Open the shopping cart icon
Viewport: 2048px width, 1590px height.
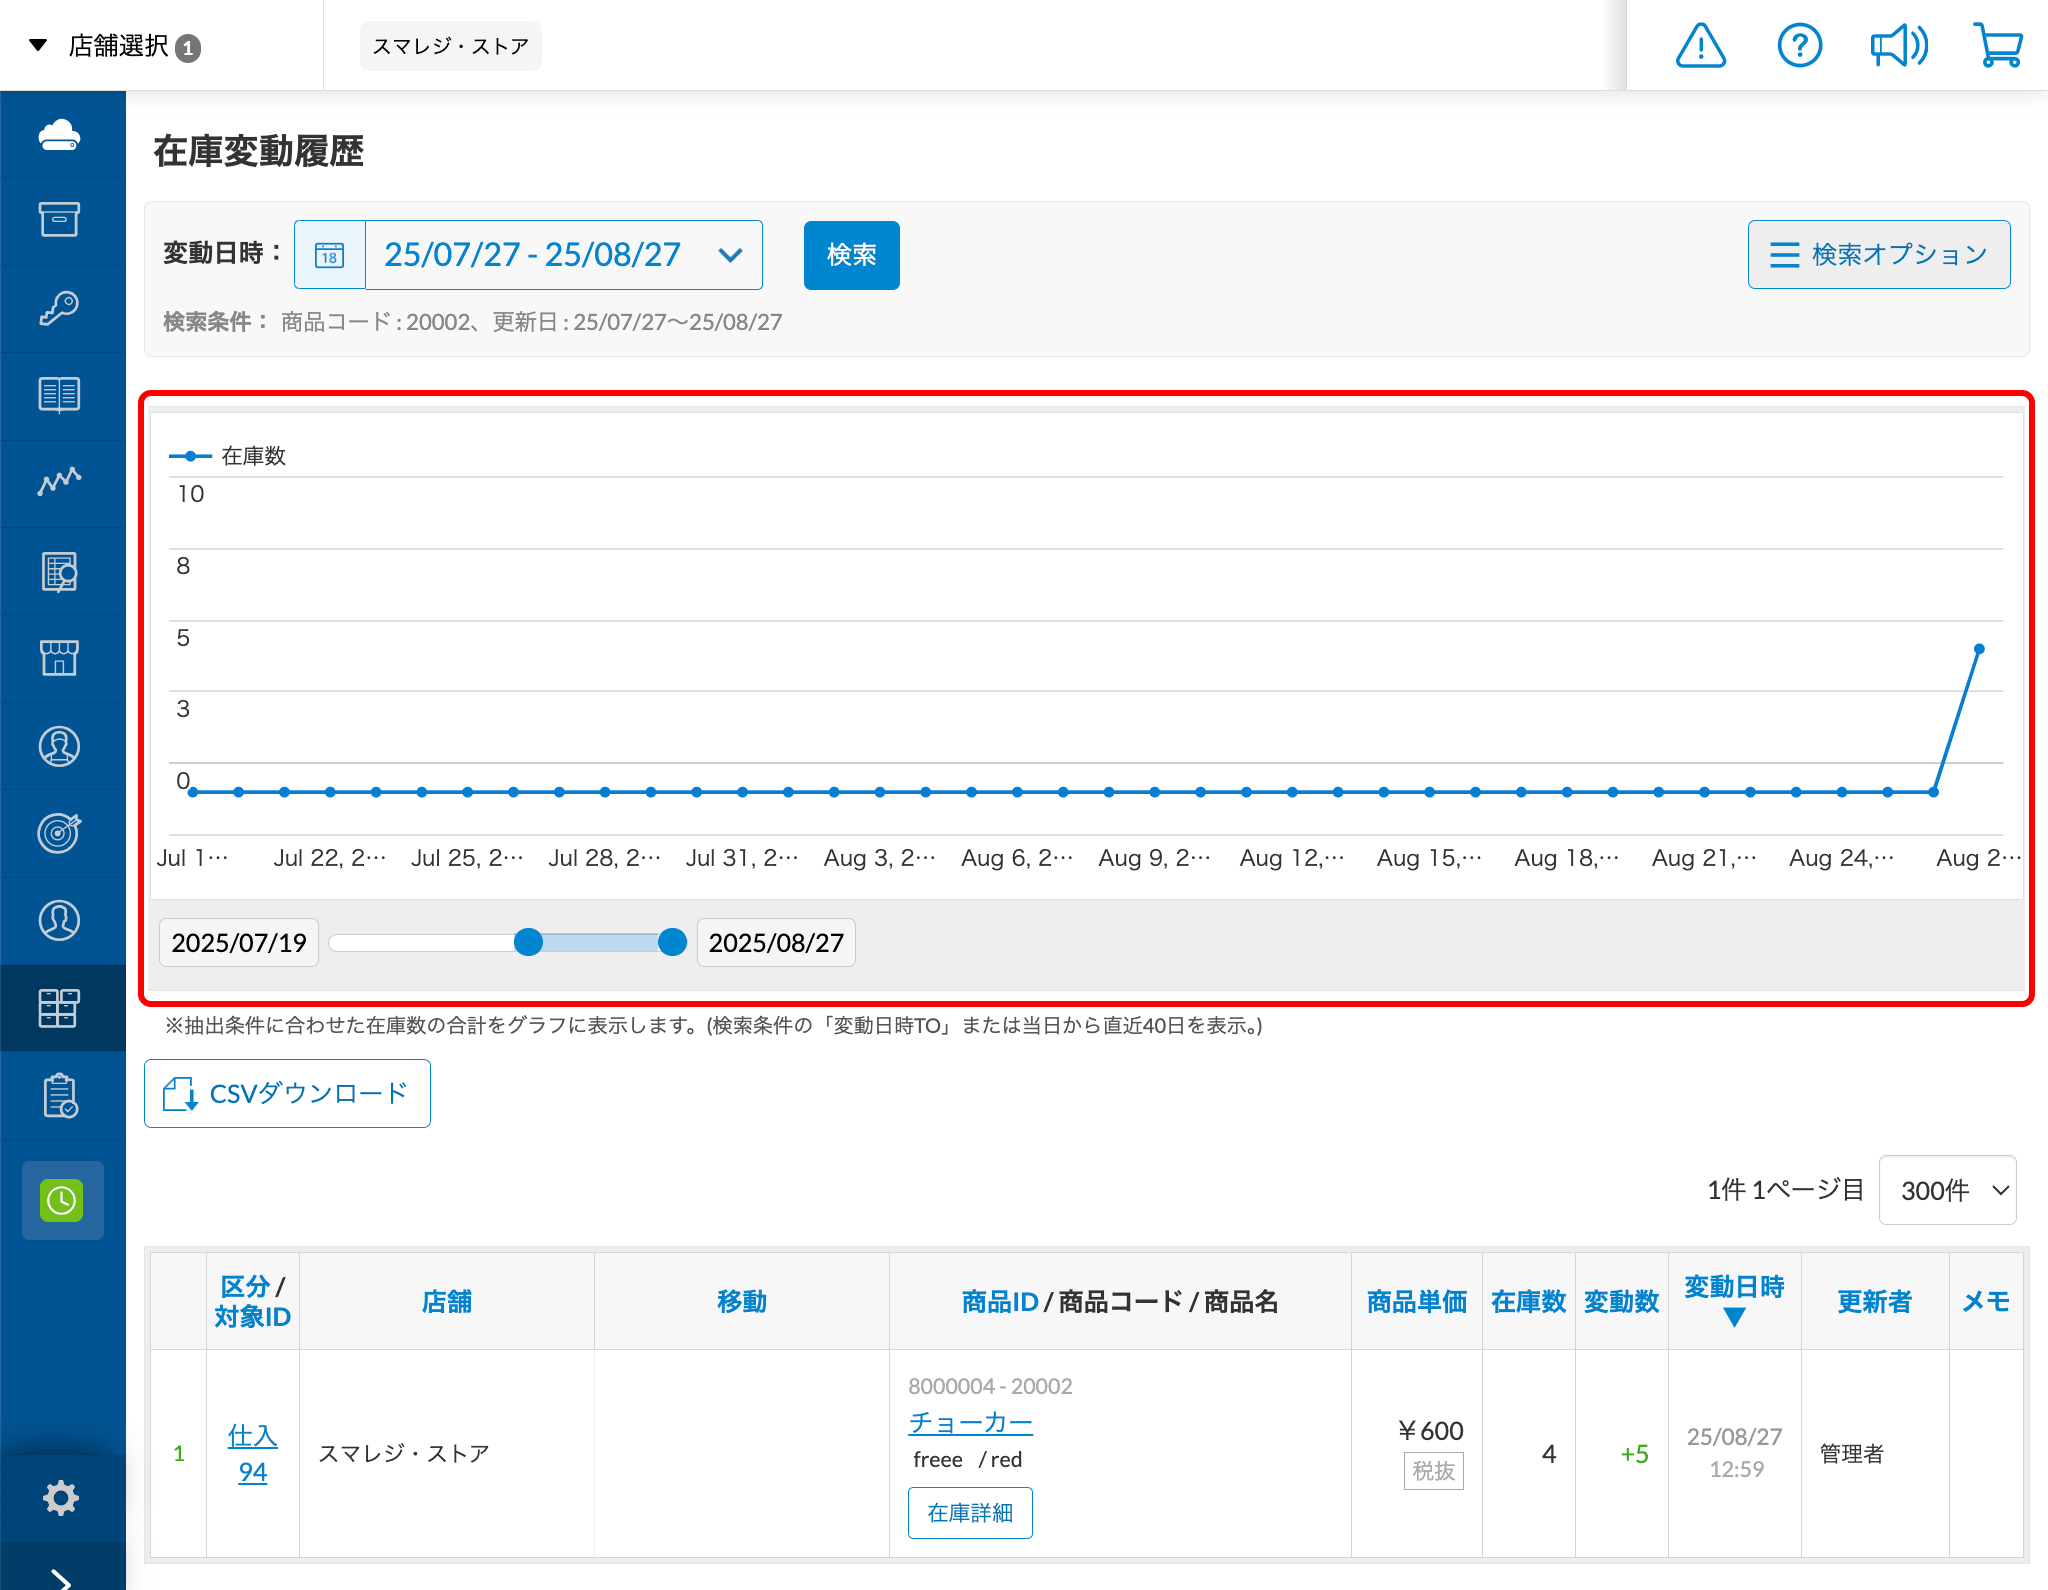(x=1997, y=46)
